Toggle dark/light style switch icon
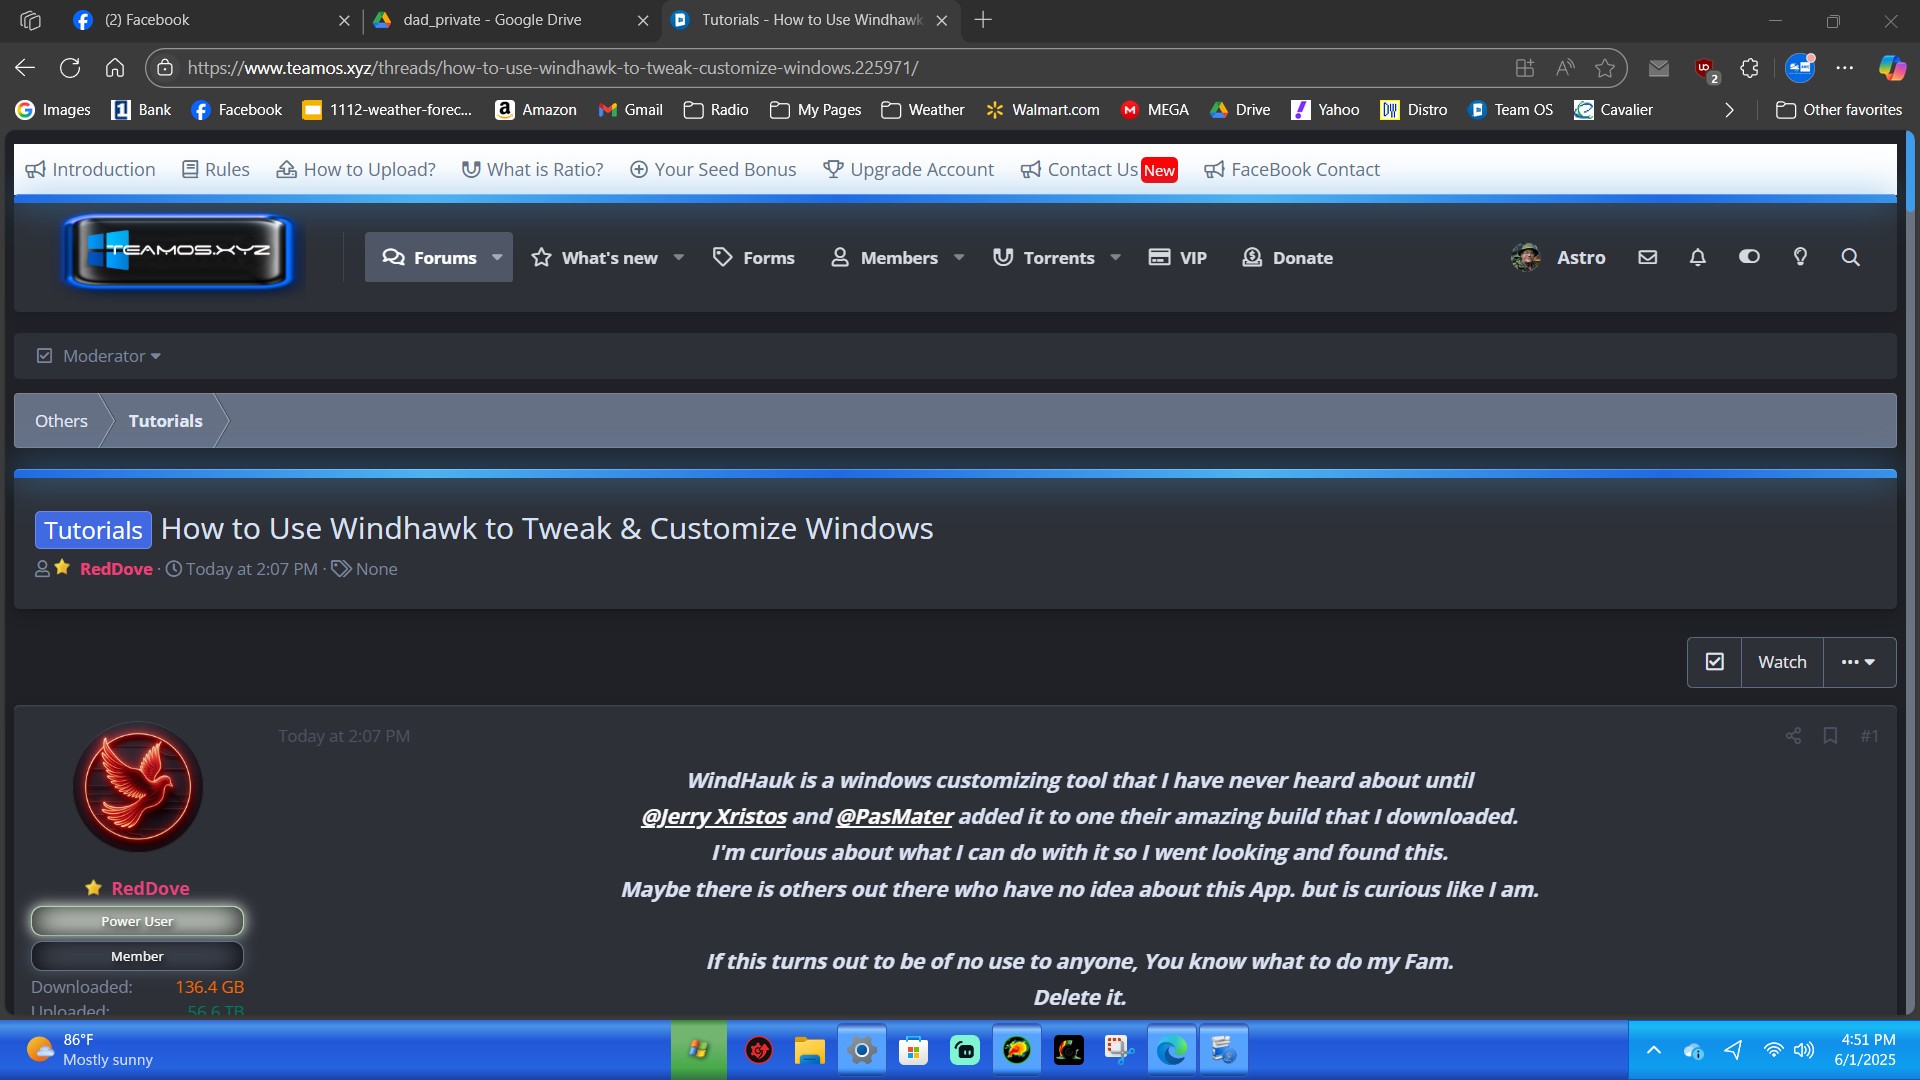This screenshot has height=1080, width=1920. [1749, 257]
